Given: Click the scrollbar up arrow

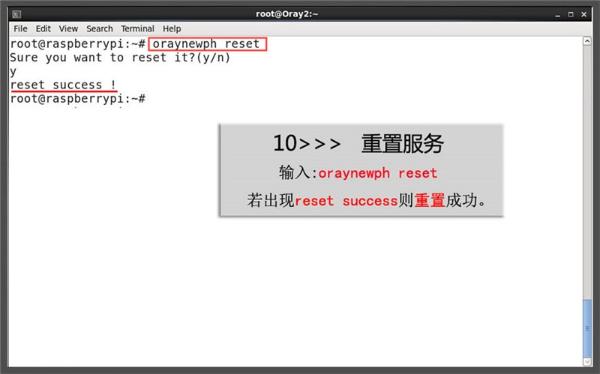Looking at the screenshot, I should point(587,41).
